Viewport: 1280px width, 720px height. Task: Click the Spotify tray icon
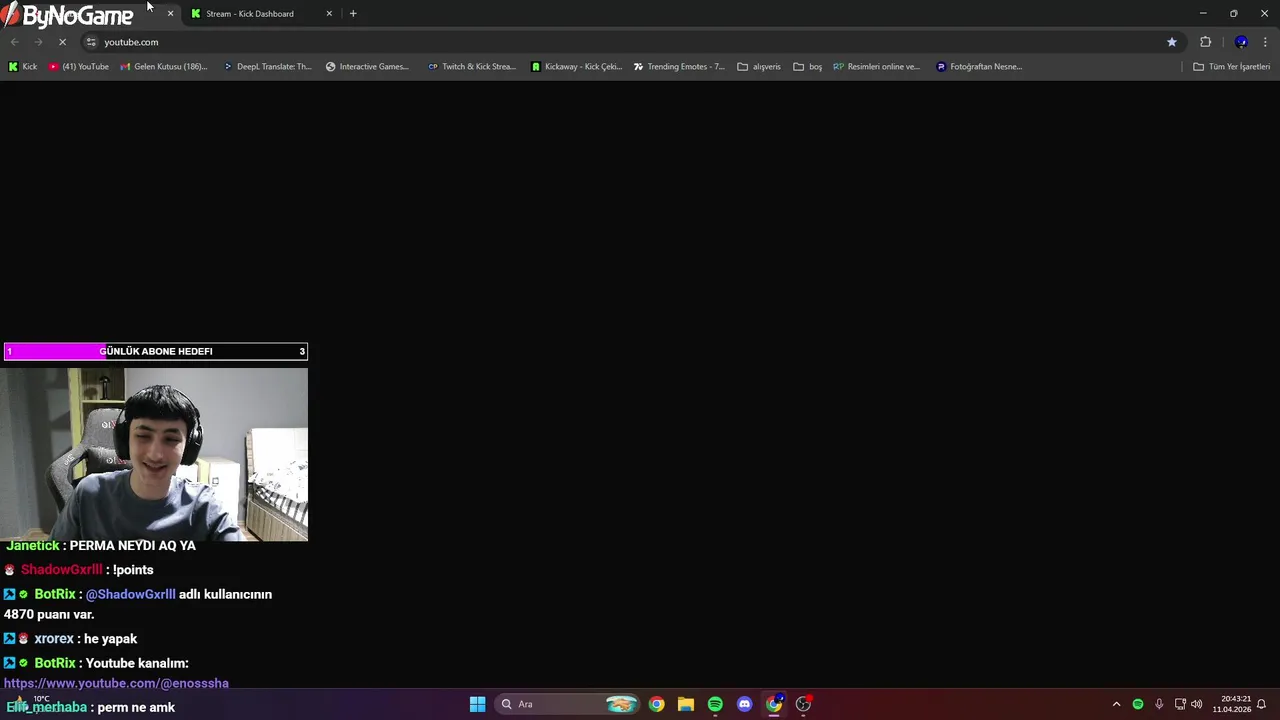point(1138,704)
